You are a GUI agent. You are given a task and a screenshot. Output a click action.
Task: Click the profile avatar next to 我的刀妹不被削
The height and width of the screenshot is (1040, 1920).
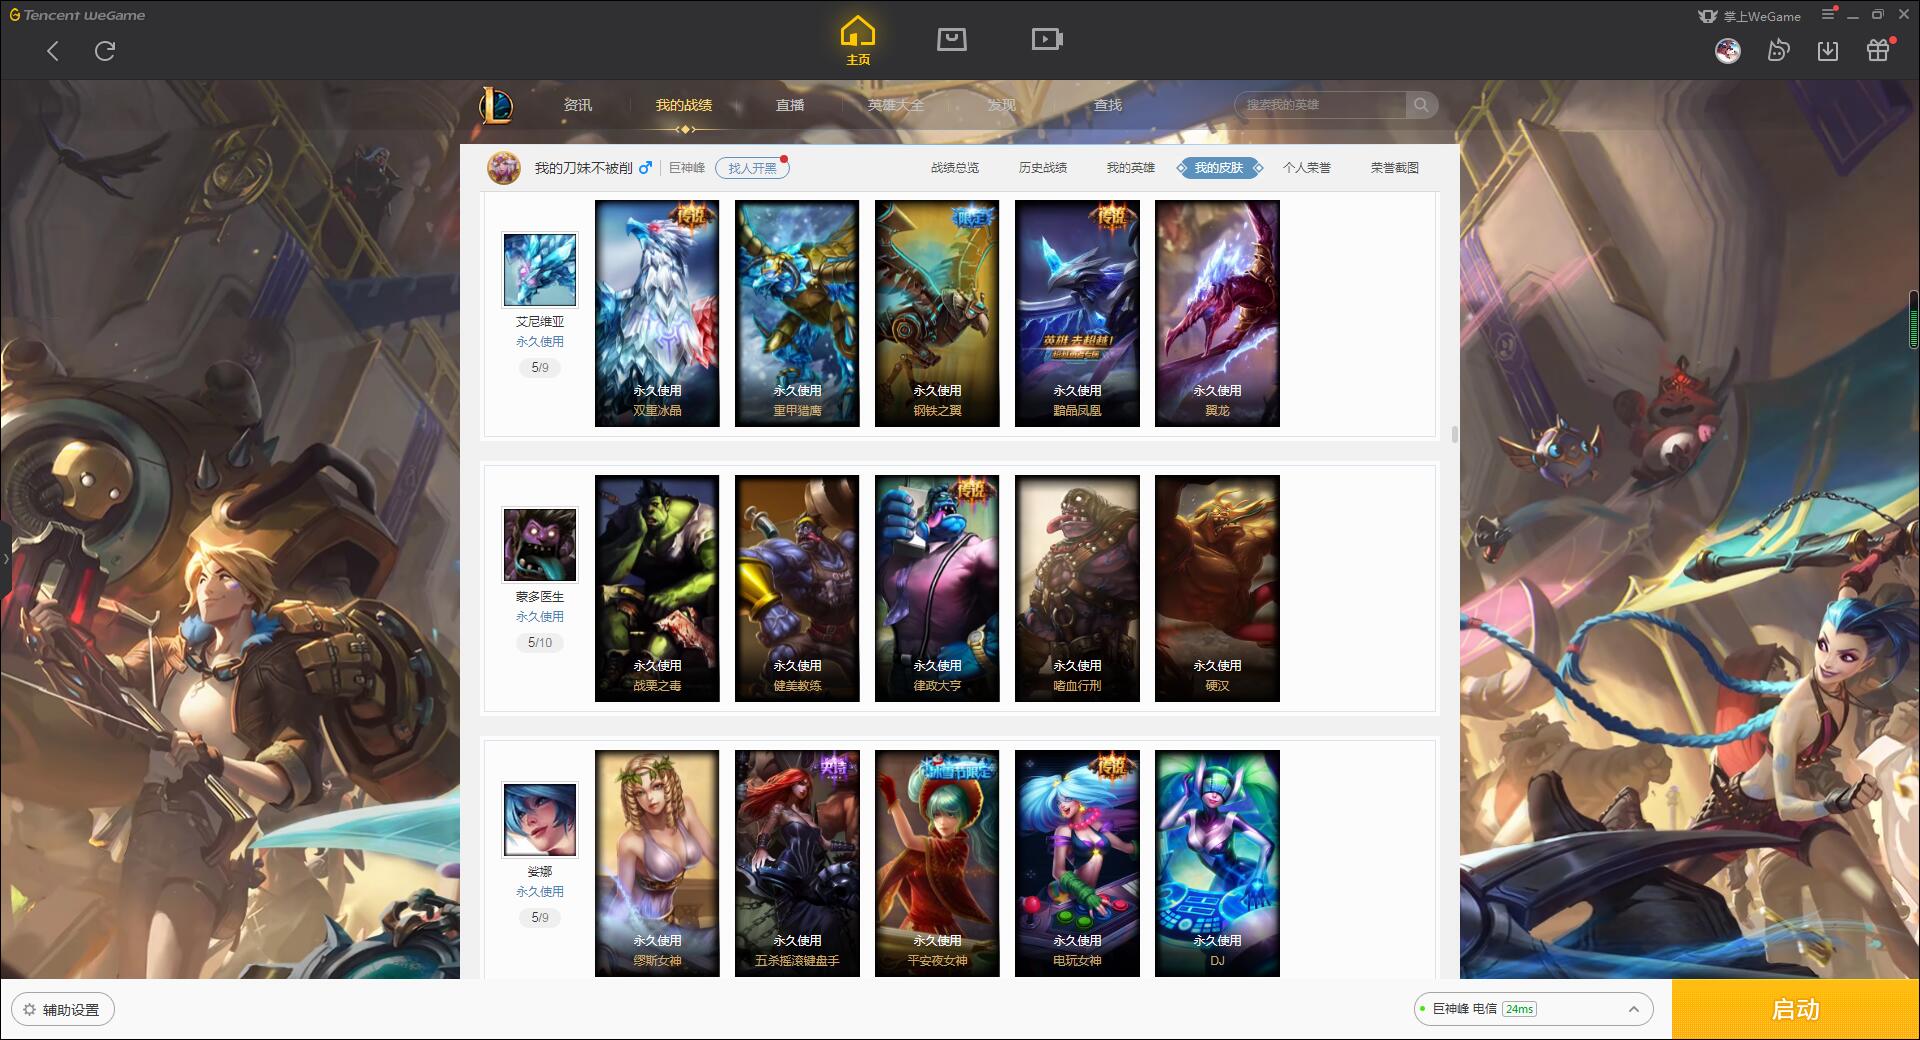(x=504, y=168)
